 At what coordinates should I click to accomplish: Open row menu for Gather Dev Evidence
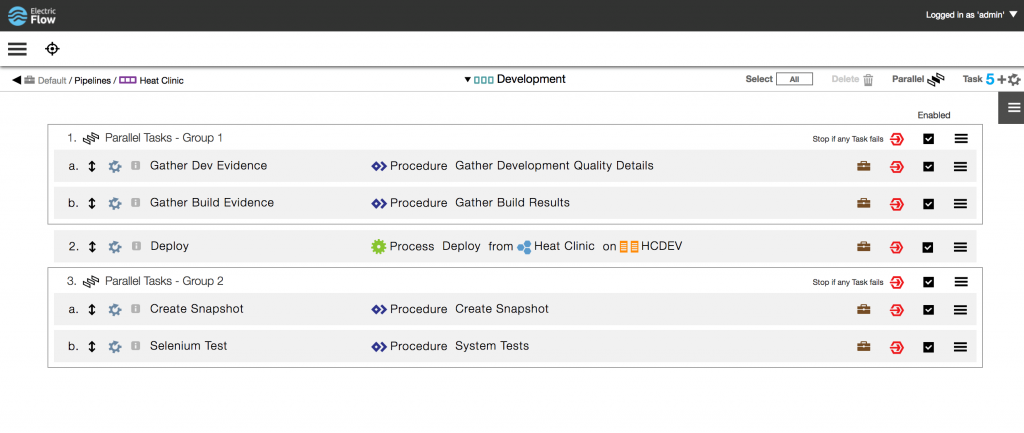[961, 167]
